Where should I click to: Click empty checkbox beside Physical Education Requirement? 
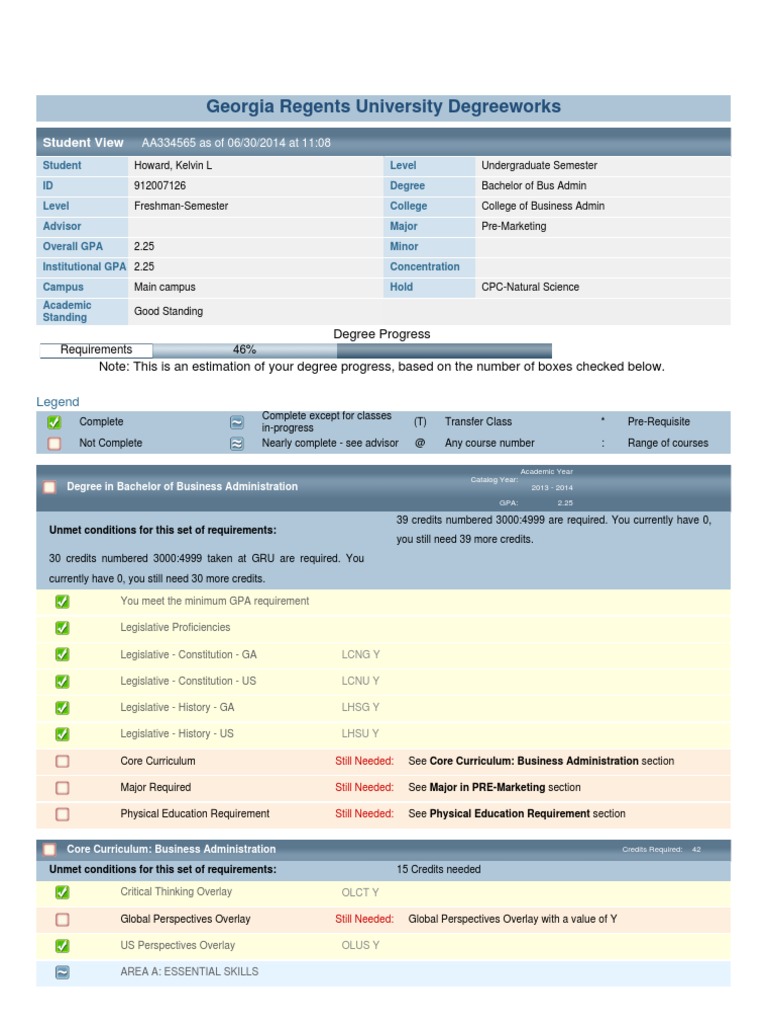(x=62, y=814)
